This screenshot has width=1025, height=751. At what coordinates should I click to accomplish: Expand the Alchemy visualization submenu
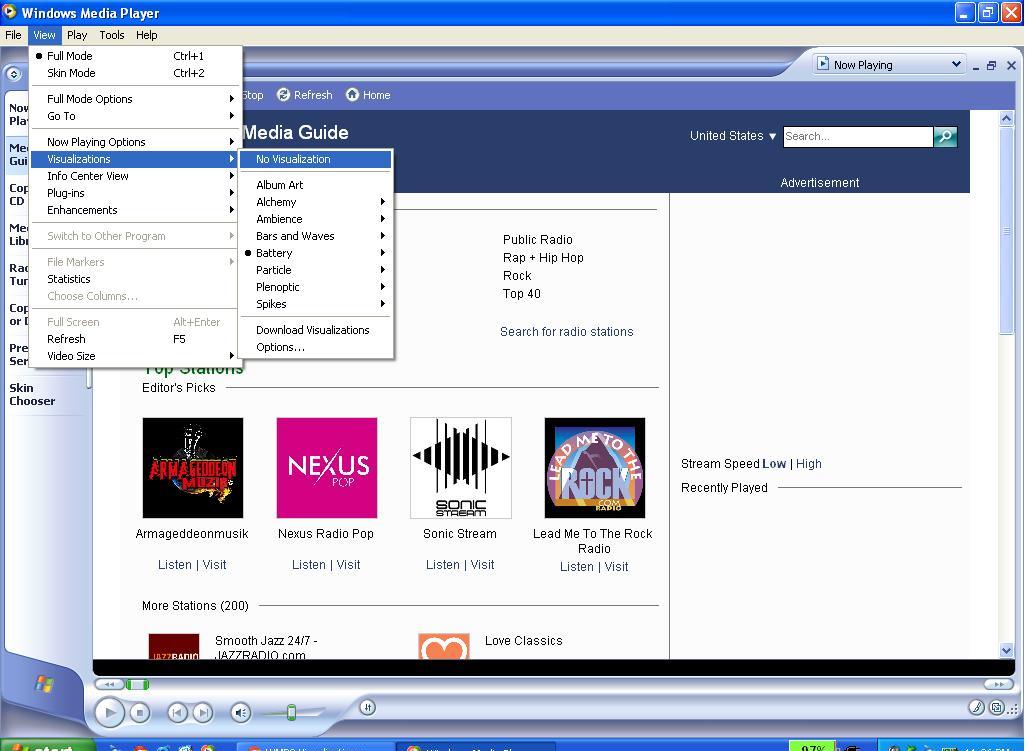[316, 202]
